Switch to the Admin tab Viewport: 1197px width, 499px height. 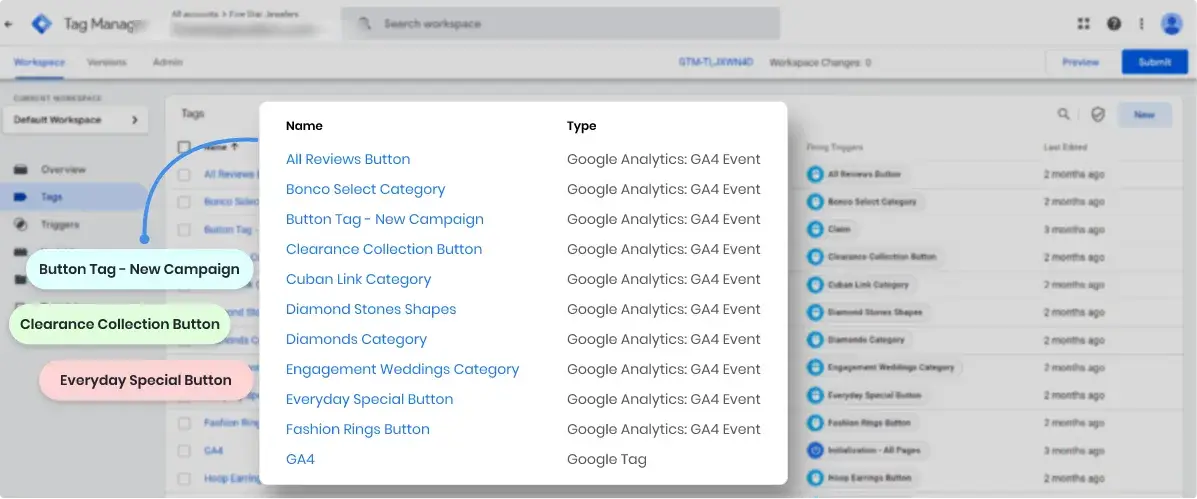[168, 62]
